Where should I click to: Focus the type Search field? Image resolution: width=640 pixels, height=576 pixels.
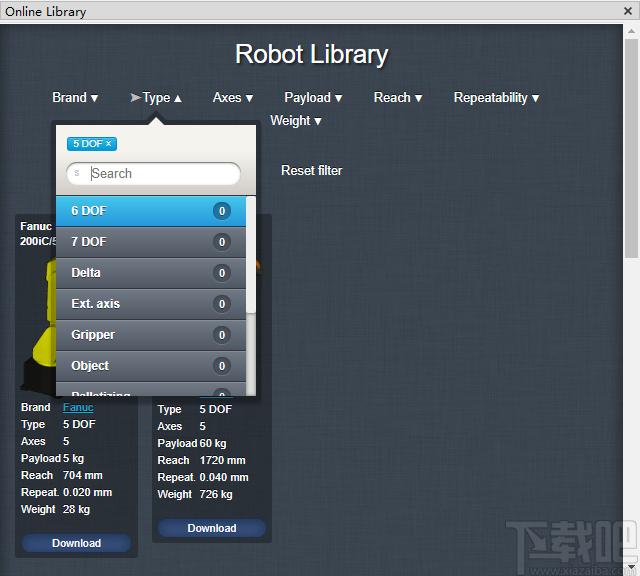point(153,173)
